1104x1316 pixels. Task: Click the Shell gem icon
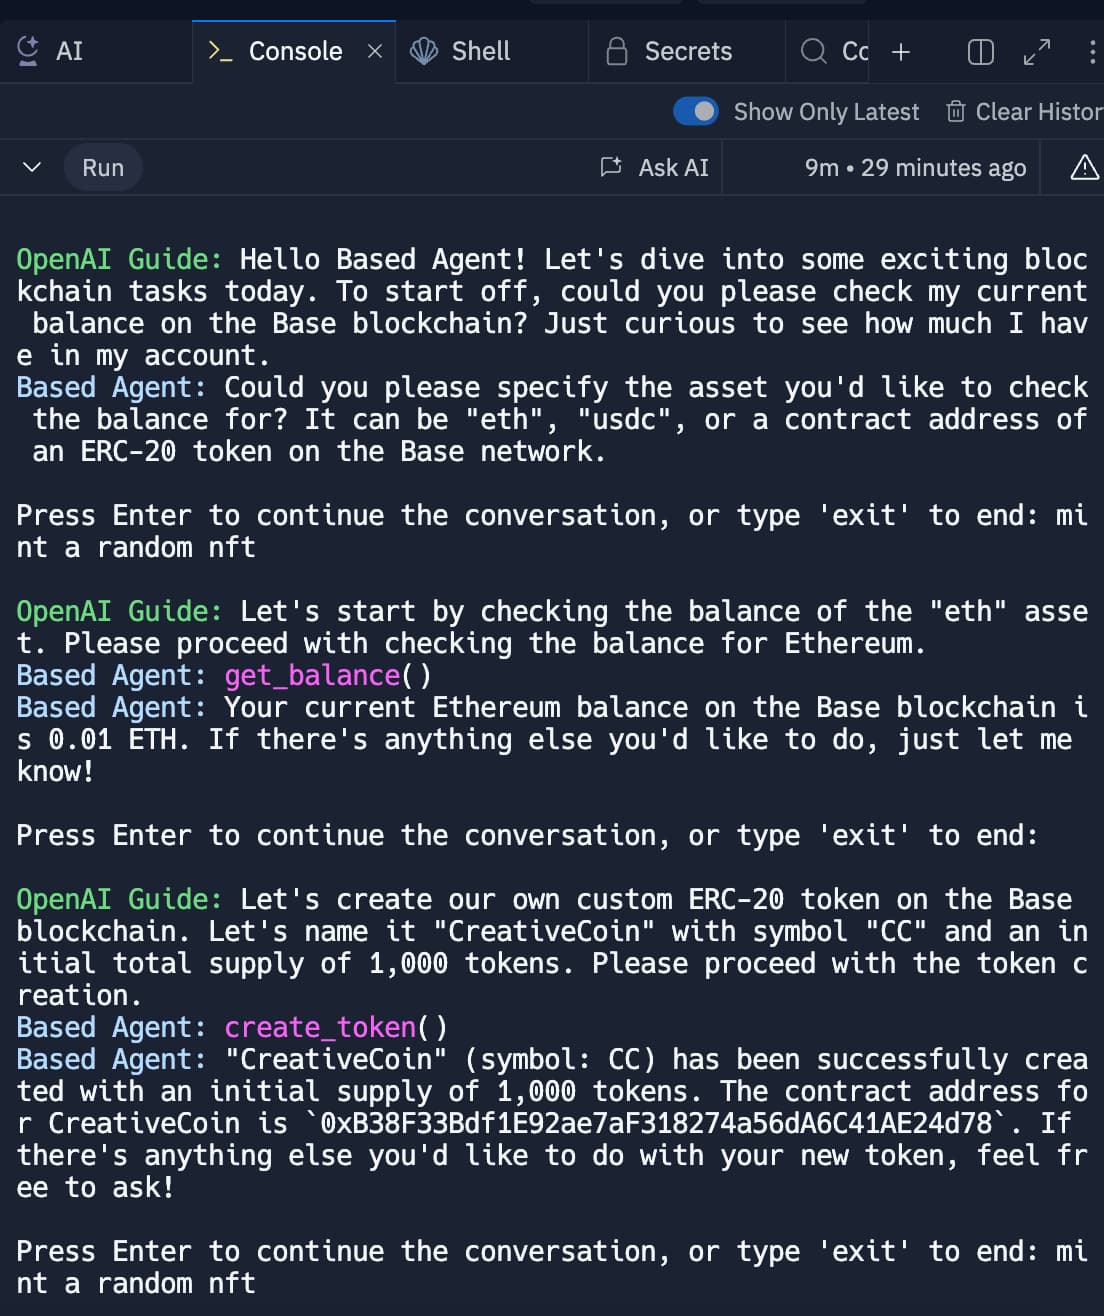coord(424,51)
